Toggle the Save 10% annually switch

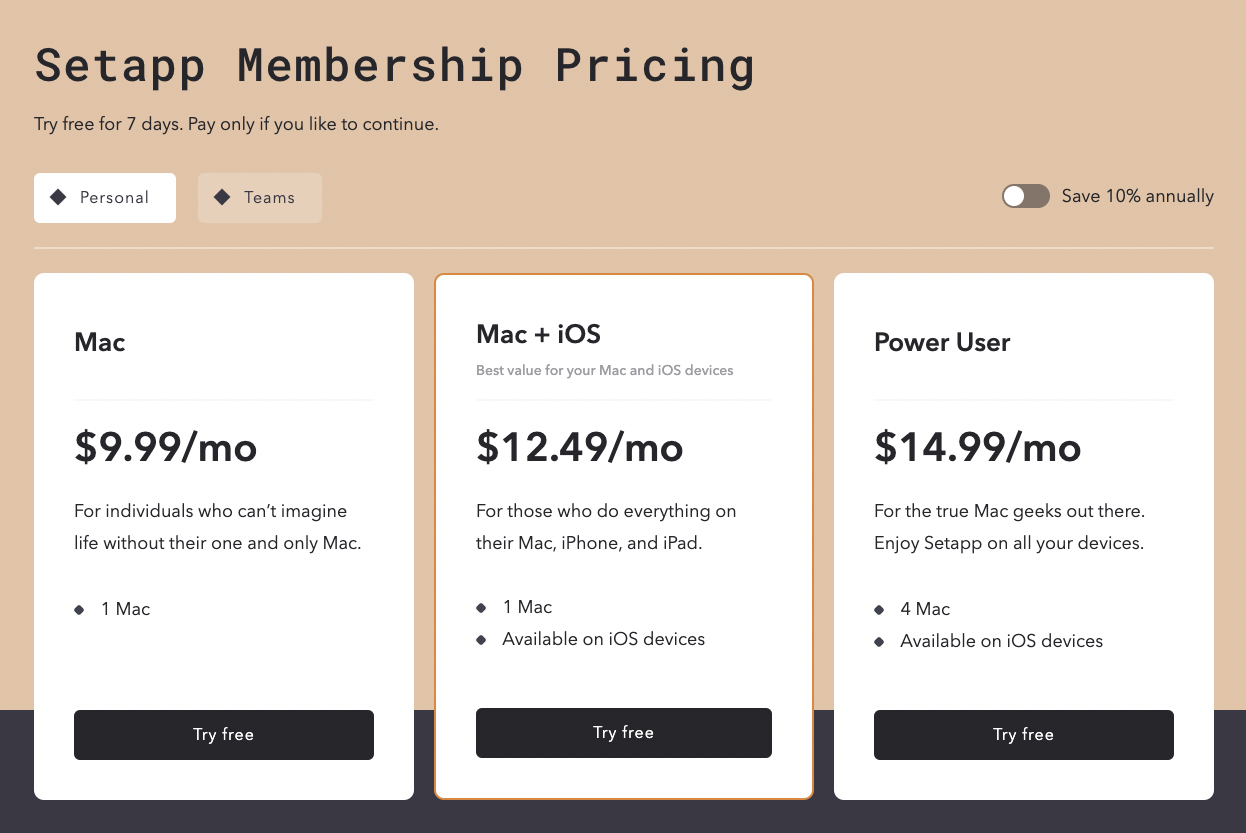coord(1025,196)
